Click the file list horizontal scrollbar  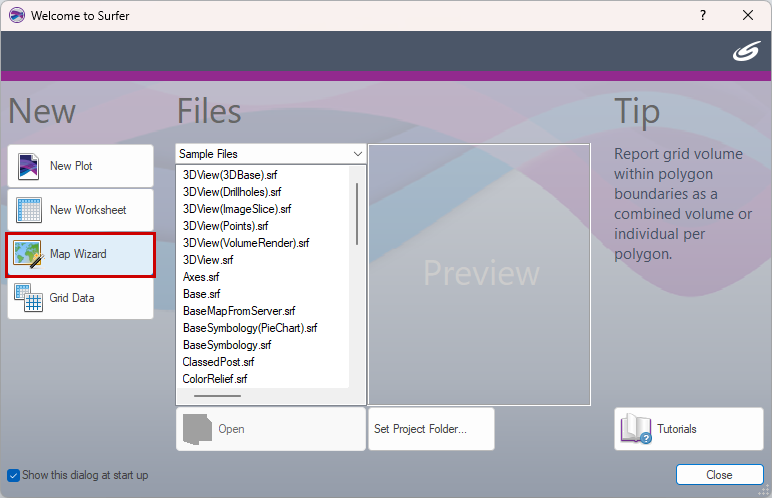pyautogui.click(x=217, y=396)
